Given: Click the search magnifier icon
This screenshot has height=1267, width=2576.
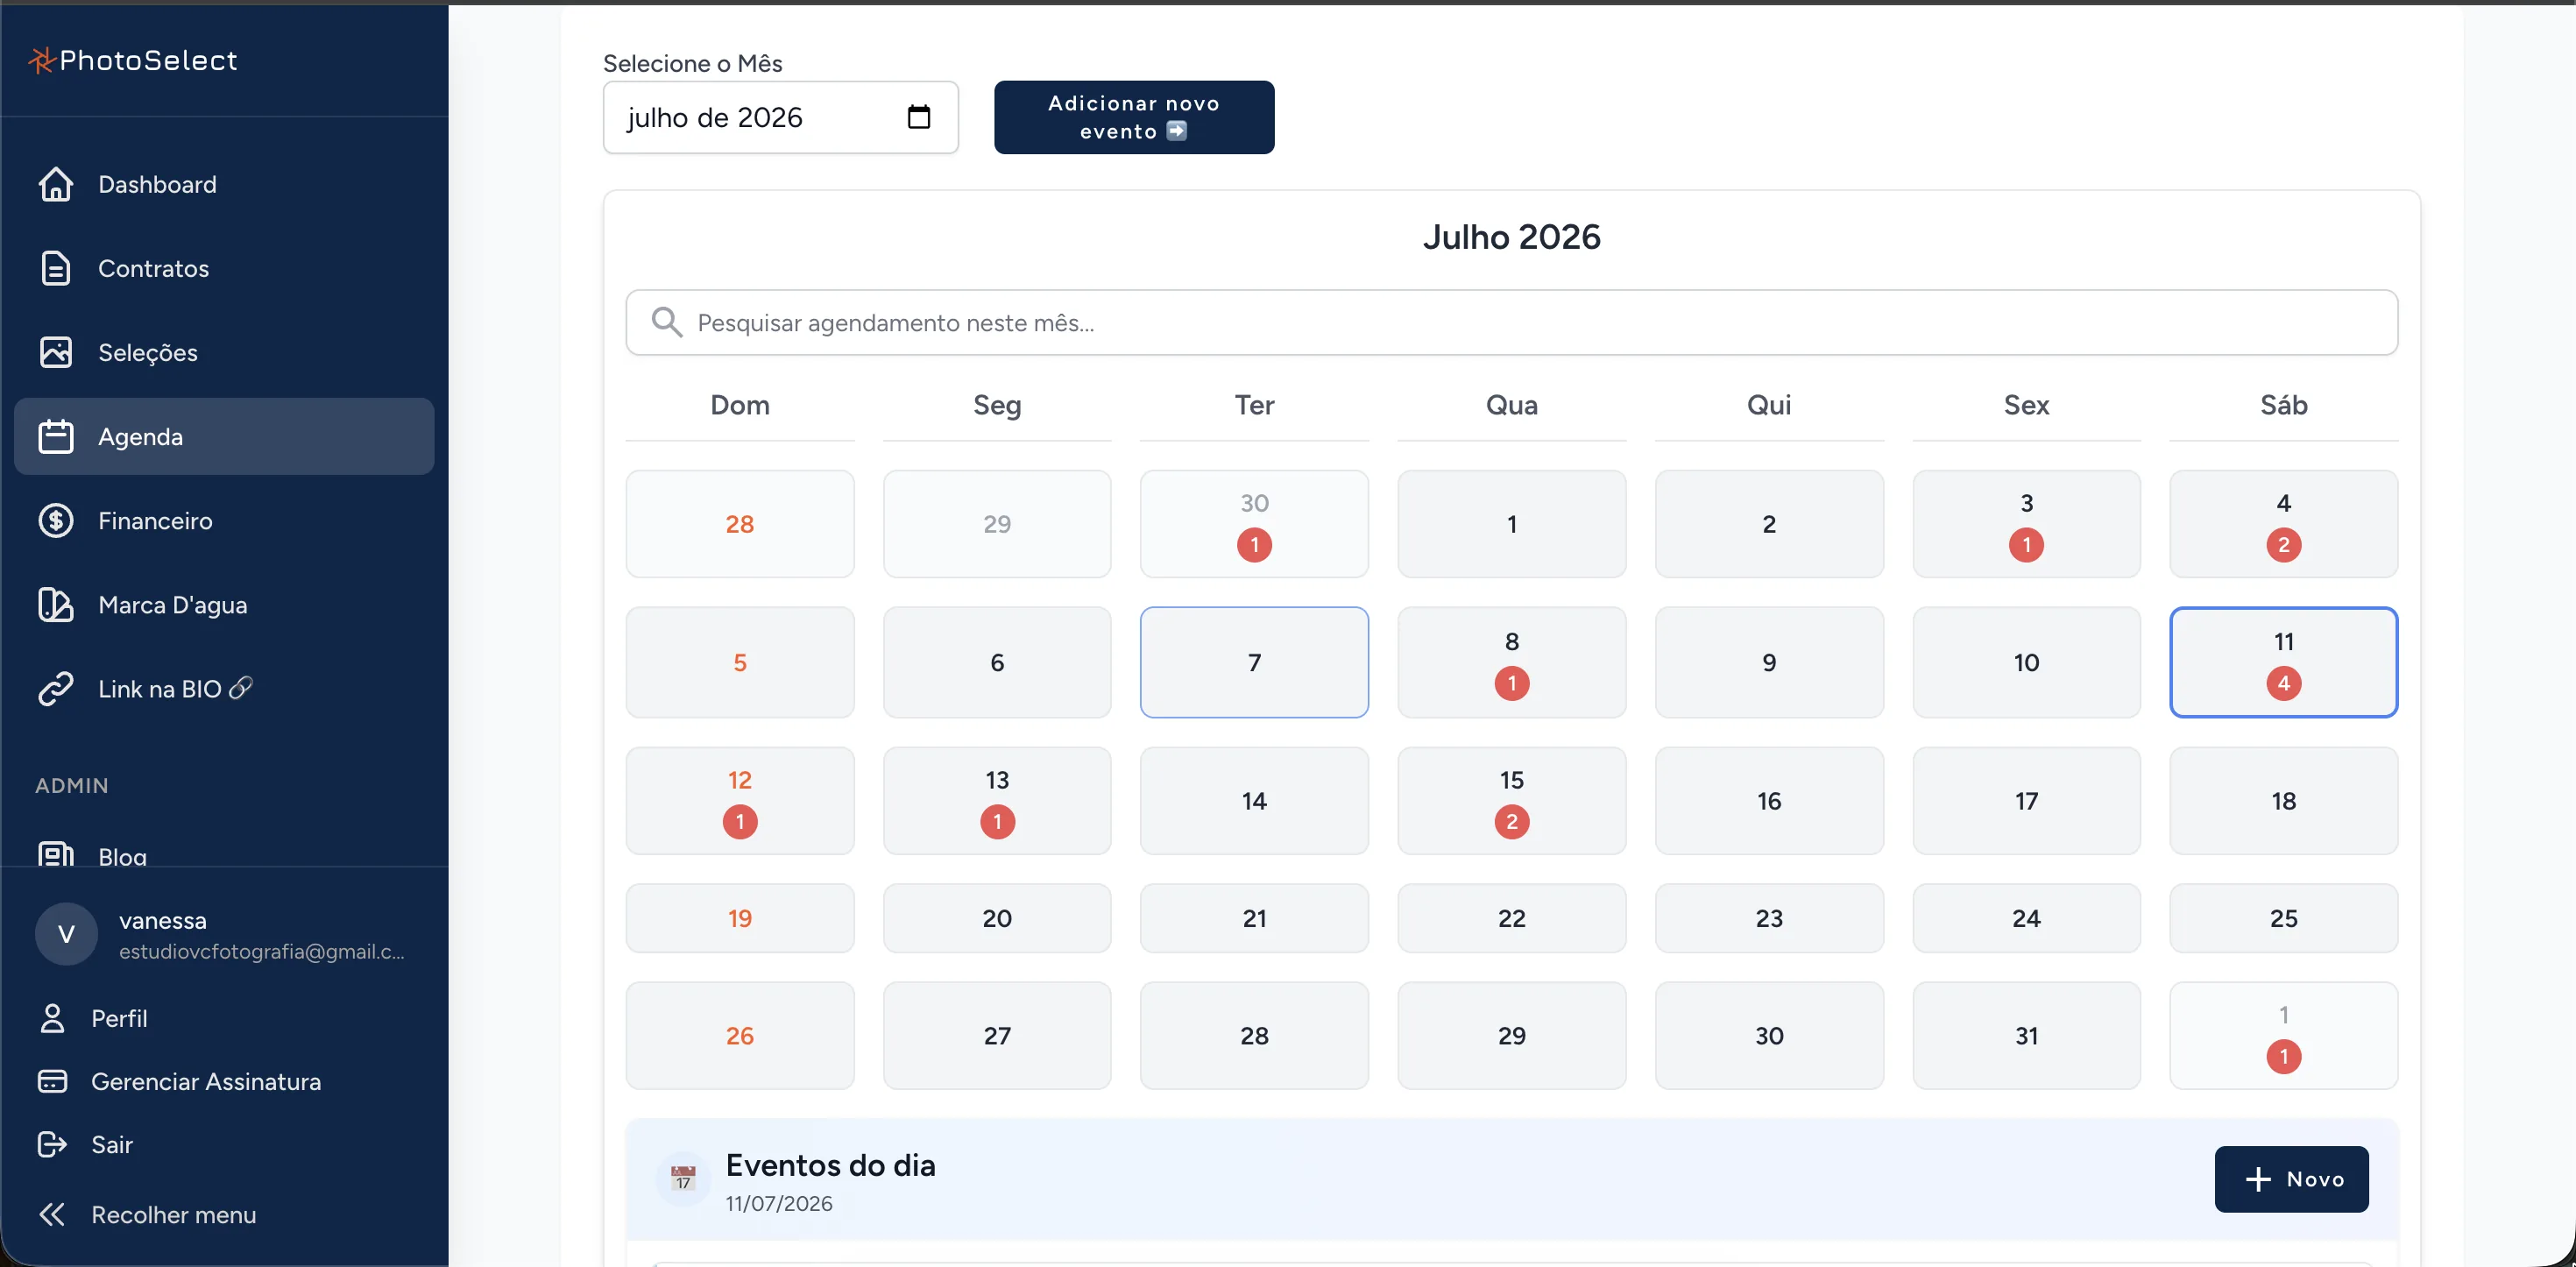Looking at the screenshot, I should point(666,322).
